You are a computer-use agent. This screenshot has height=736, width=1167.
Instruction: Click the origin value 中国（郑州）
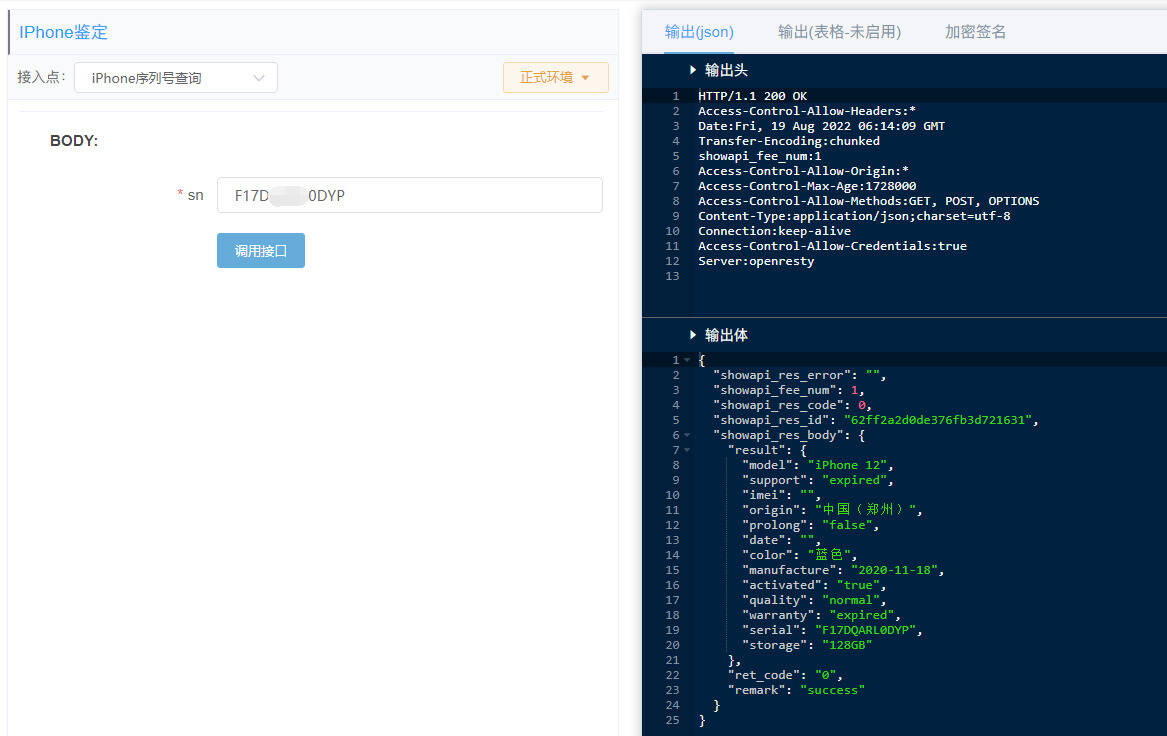click(x=865, y=510)
